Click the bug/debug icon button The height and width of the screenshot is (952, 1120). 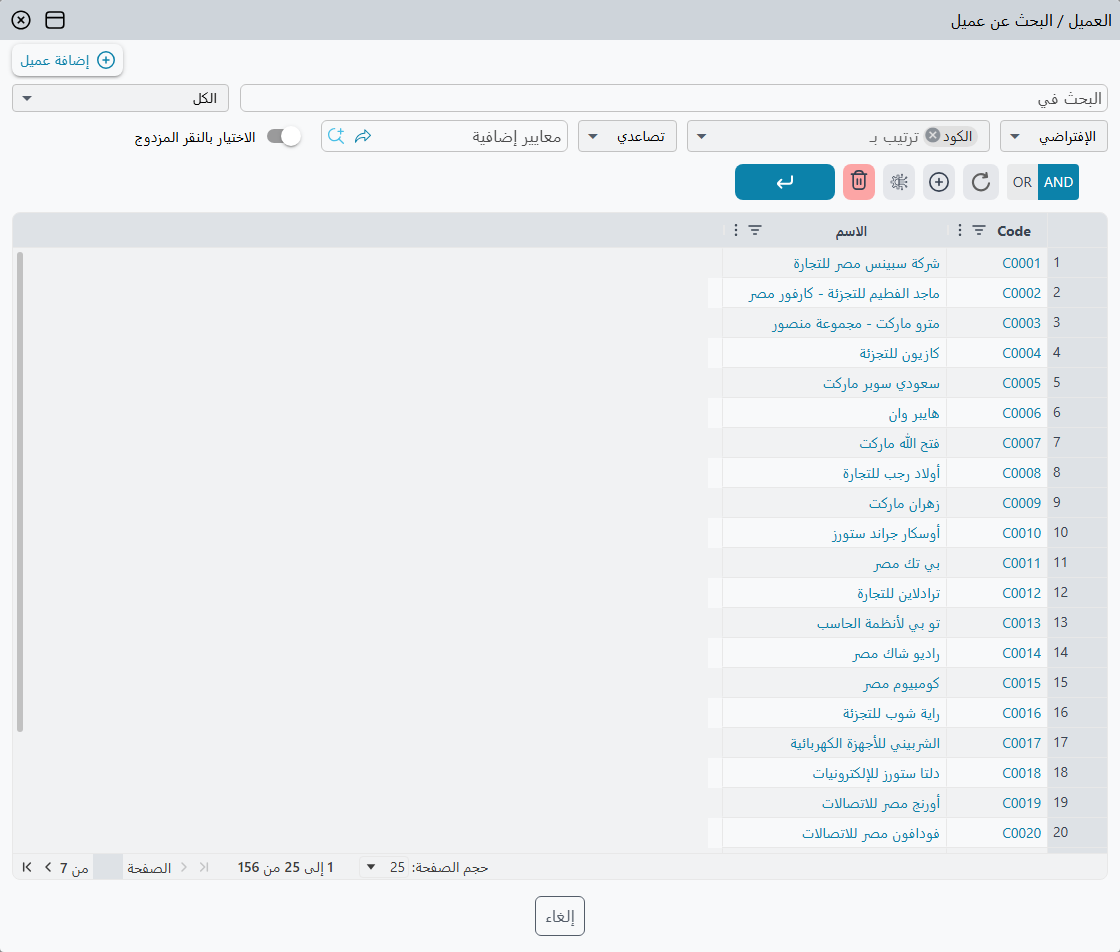(x=899, y=182)
